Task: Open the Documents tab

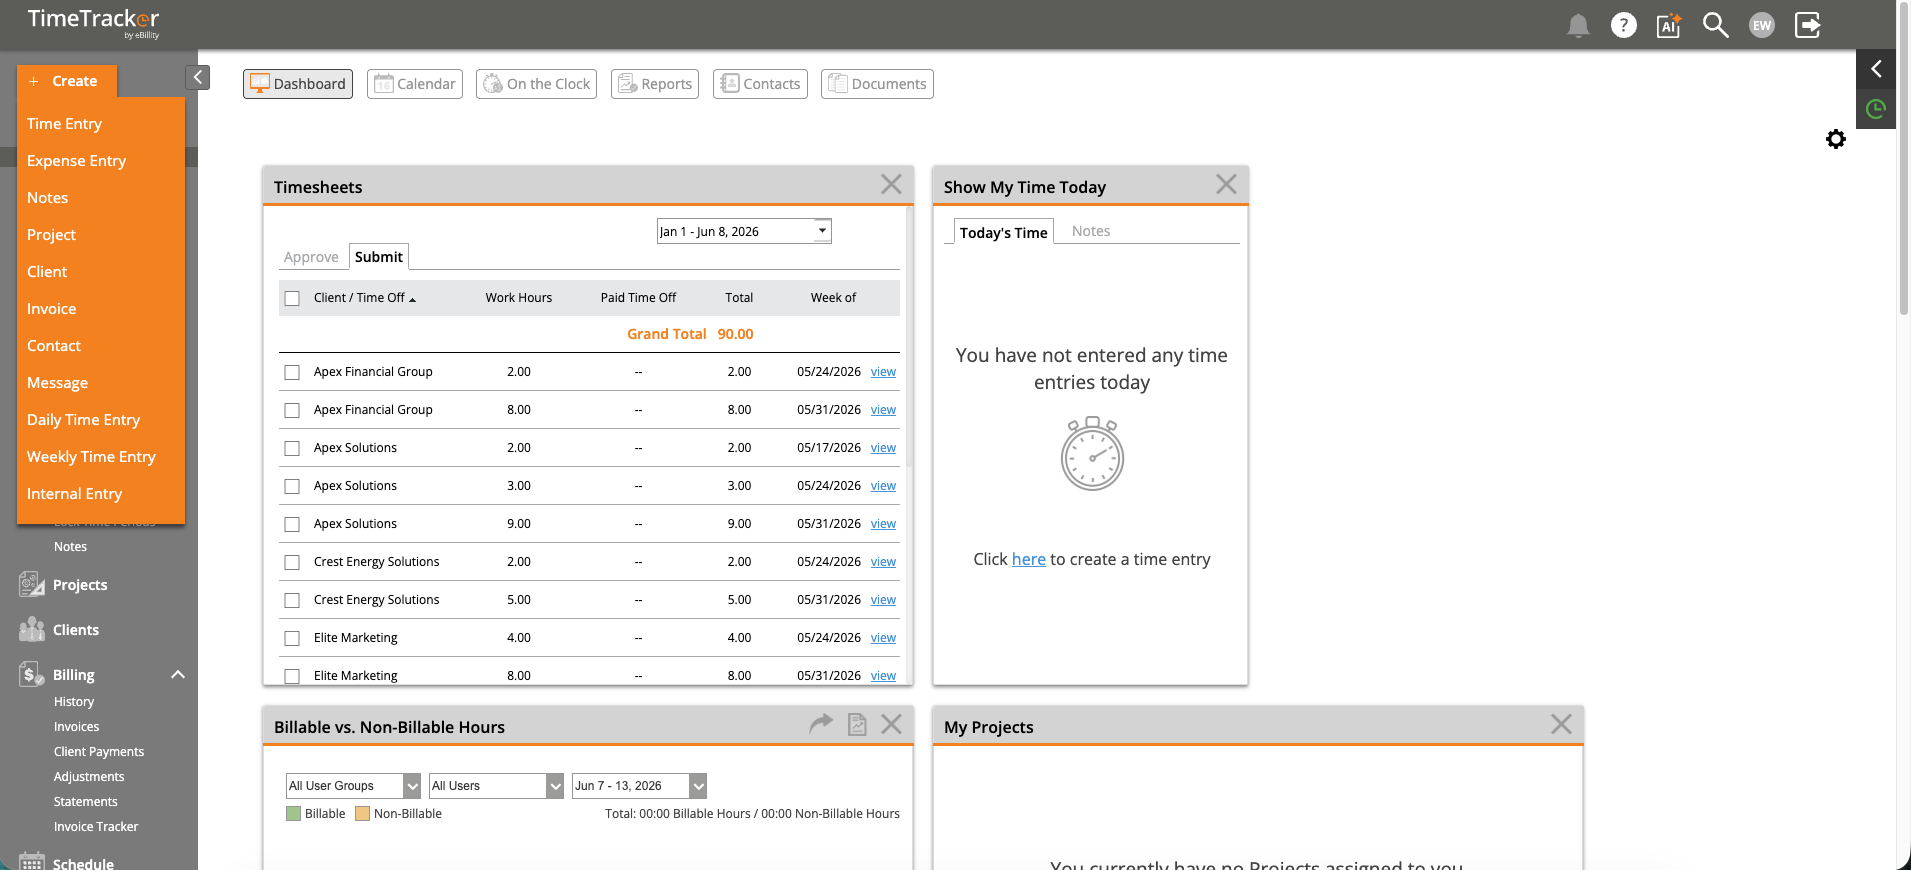Action: [877, 84]
